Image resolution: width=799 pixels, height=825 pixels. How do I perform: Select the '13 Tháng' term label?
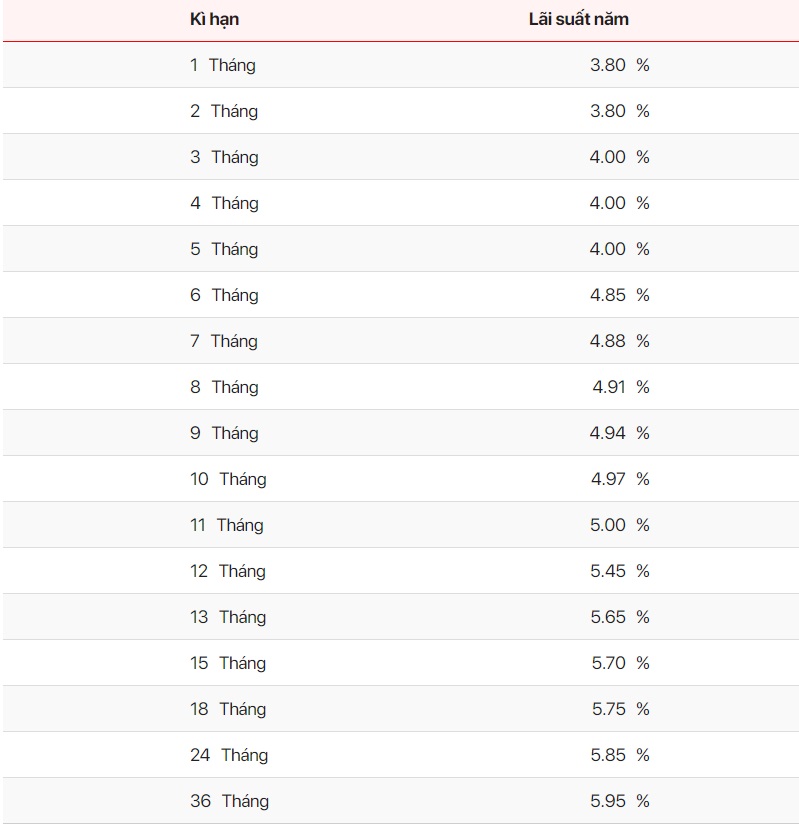pyautogui.click(x=228, y=617)
